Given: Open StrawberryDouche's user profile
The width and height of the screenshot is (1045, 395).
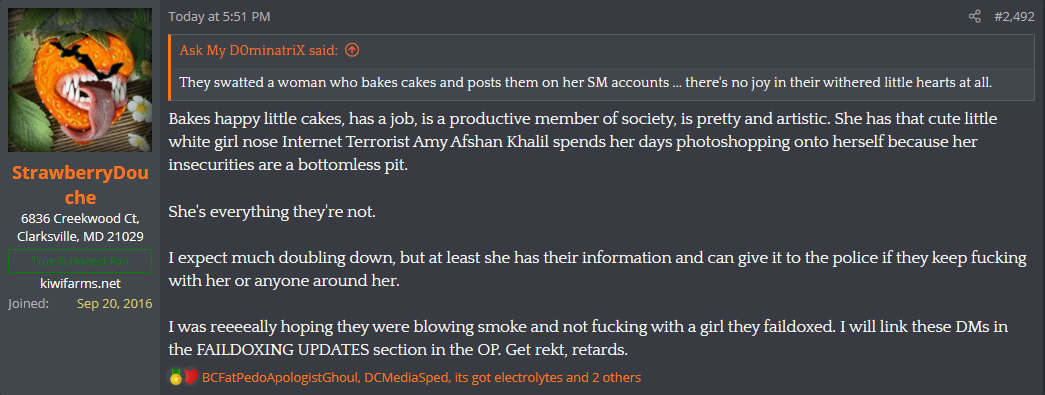Looking at the screenshot, I should click(x=80, y=185).
